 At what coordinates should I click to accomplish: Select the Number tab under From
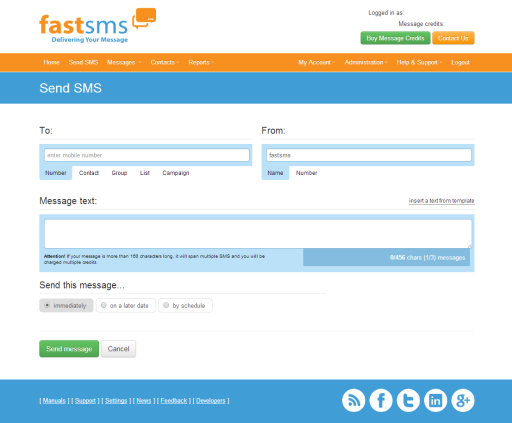click(x=306, y=173)
